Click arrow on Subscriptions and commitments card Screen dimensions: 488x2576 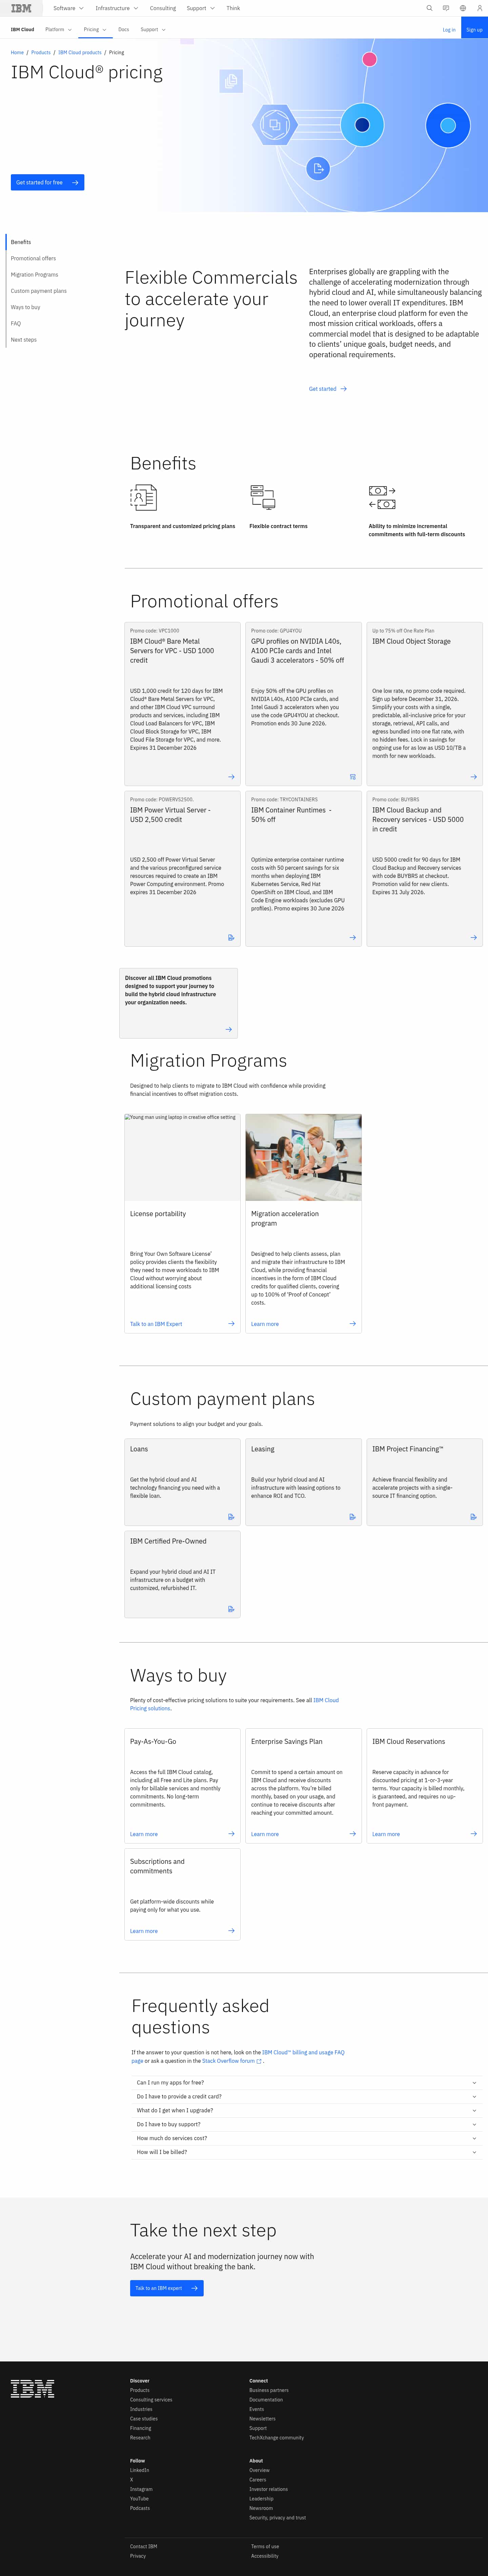(x=231, y=1931)
